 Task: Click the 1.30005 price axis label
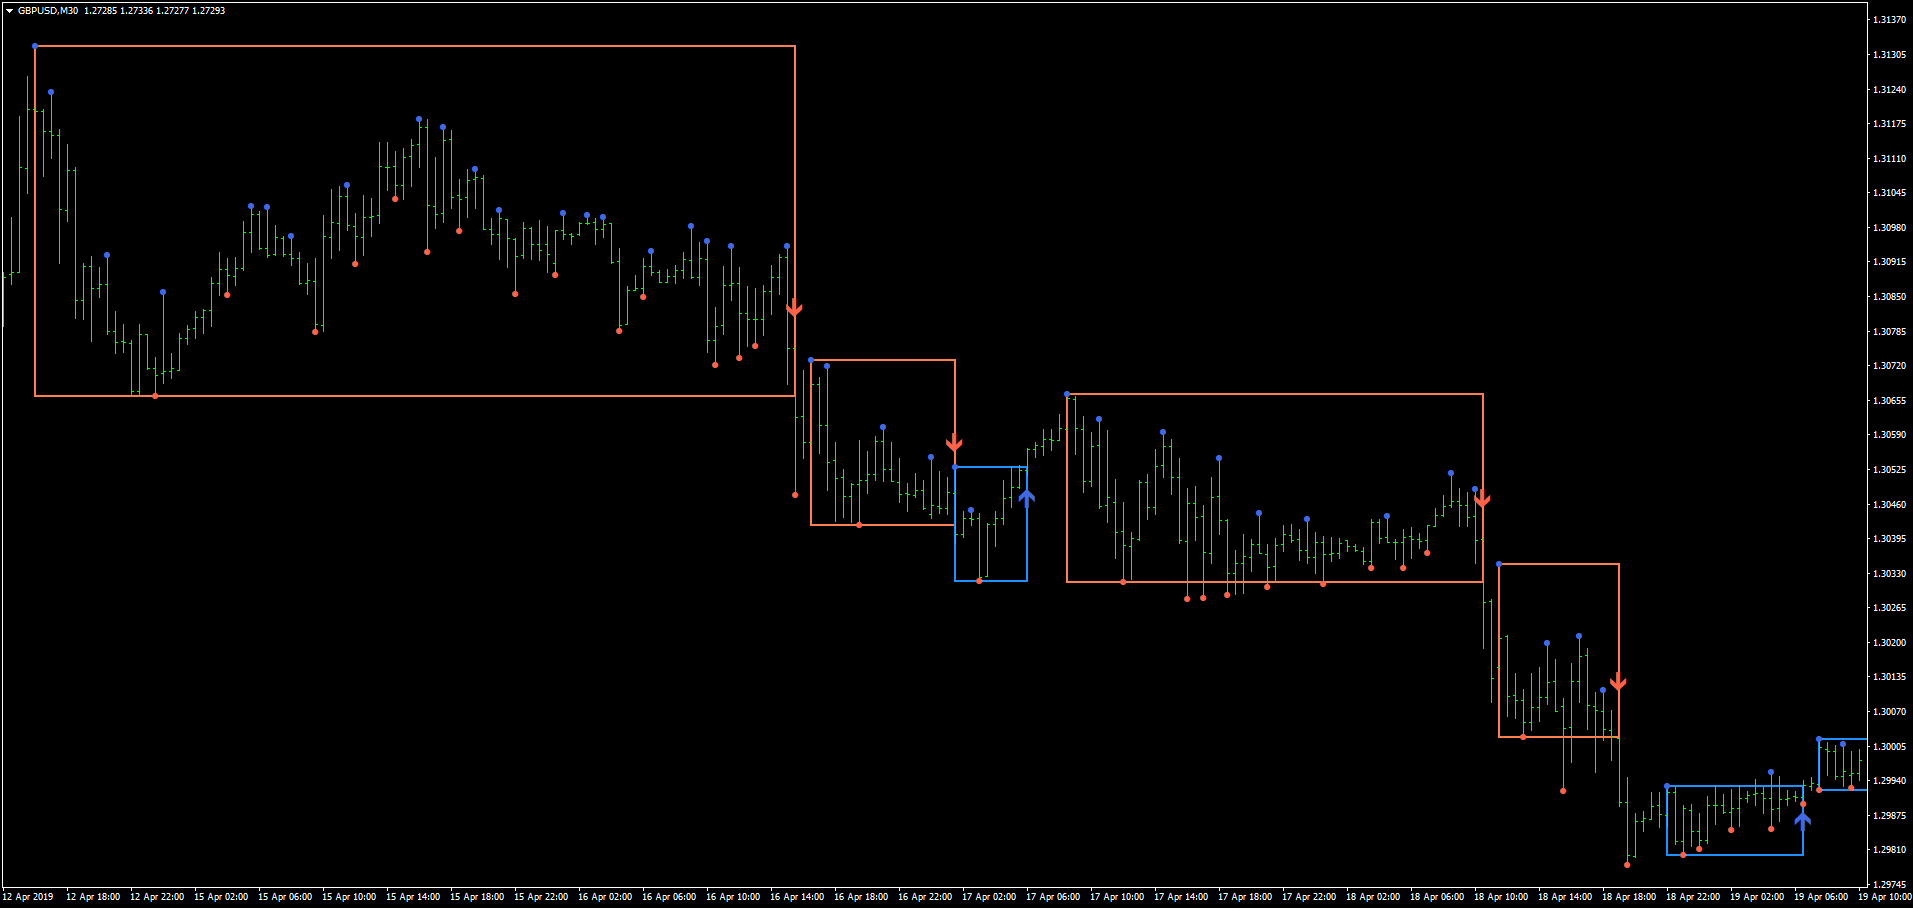point(1889,747)
